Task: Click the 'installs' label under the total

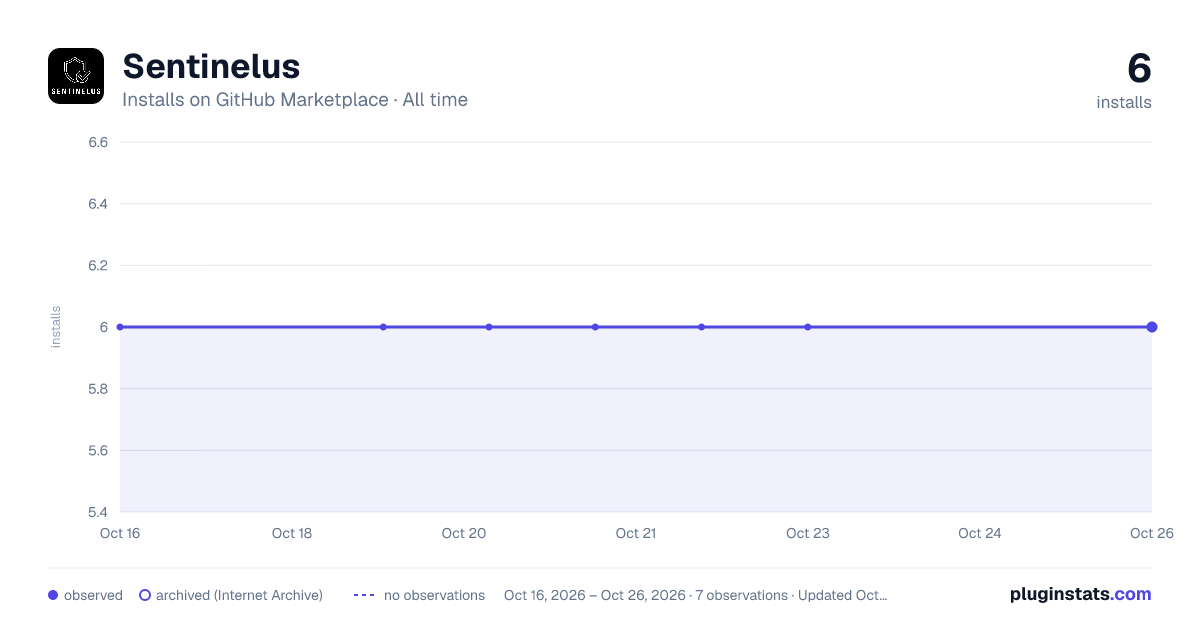Action: point(1124,102)
